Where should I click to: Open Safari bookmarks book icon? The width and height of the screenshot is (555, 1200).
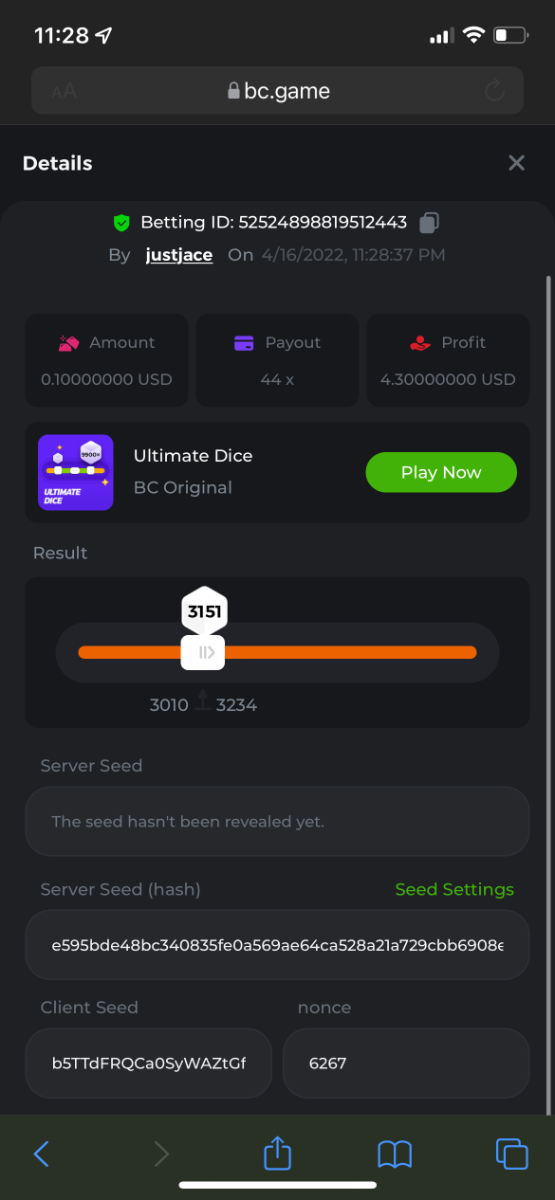click(x=395, y=1155)
